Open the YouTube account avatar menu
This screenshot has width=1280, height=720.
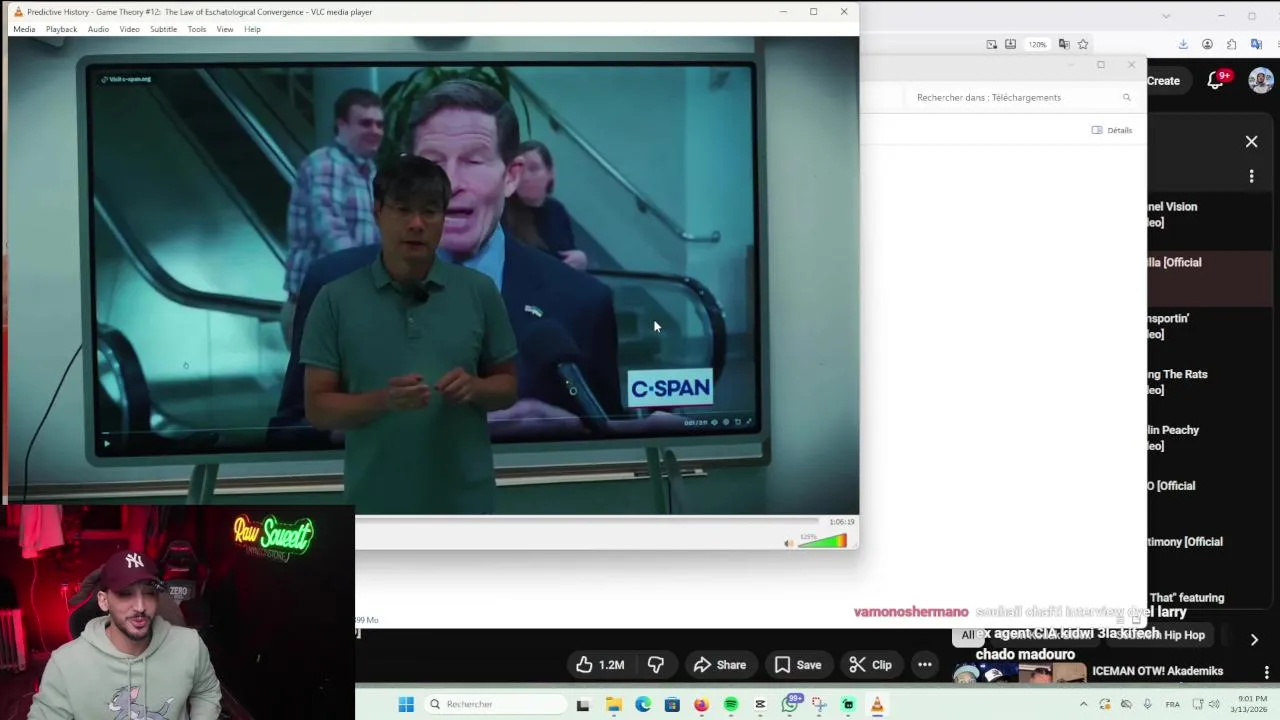(1261, 81)
